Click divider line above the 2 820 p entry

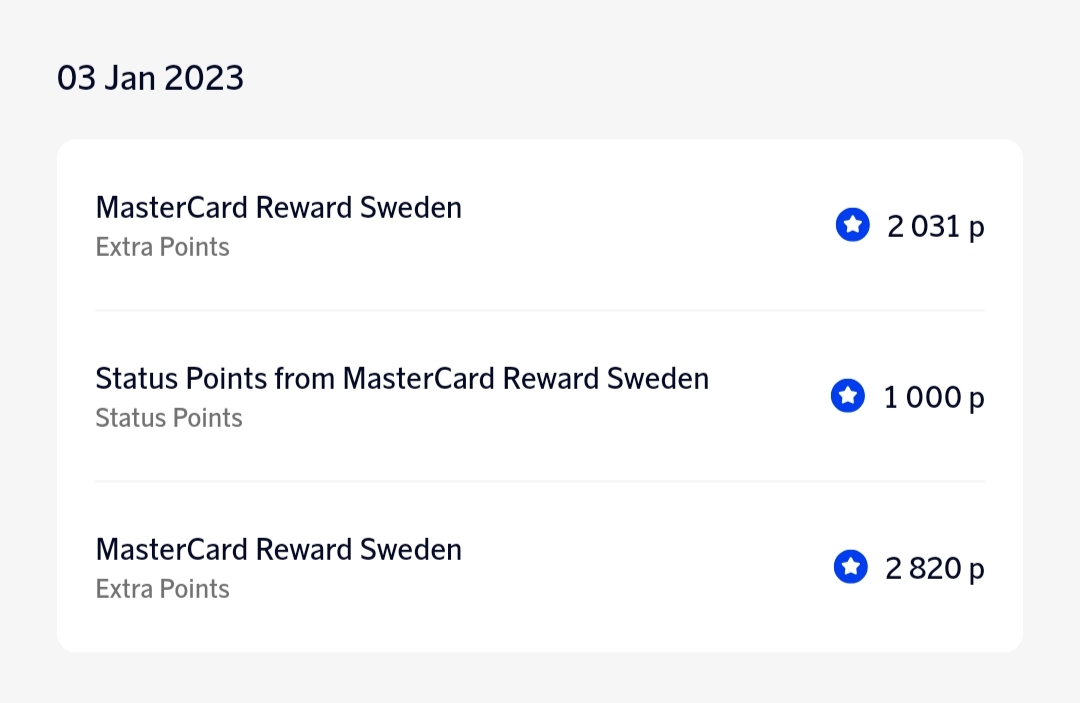pos(540,481)
